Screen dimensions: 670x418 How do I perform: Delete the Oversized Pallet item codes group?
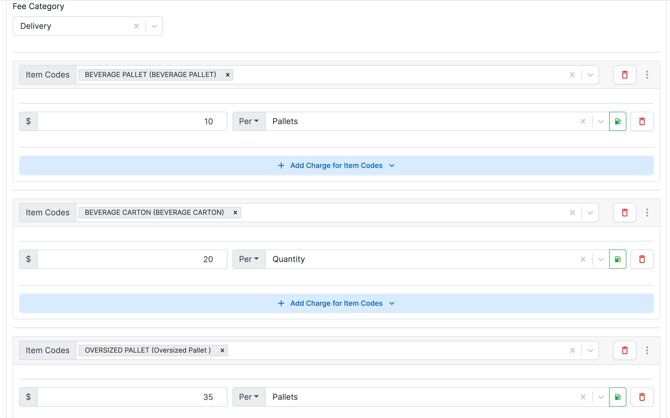[624, 351]
